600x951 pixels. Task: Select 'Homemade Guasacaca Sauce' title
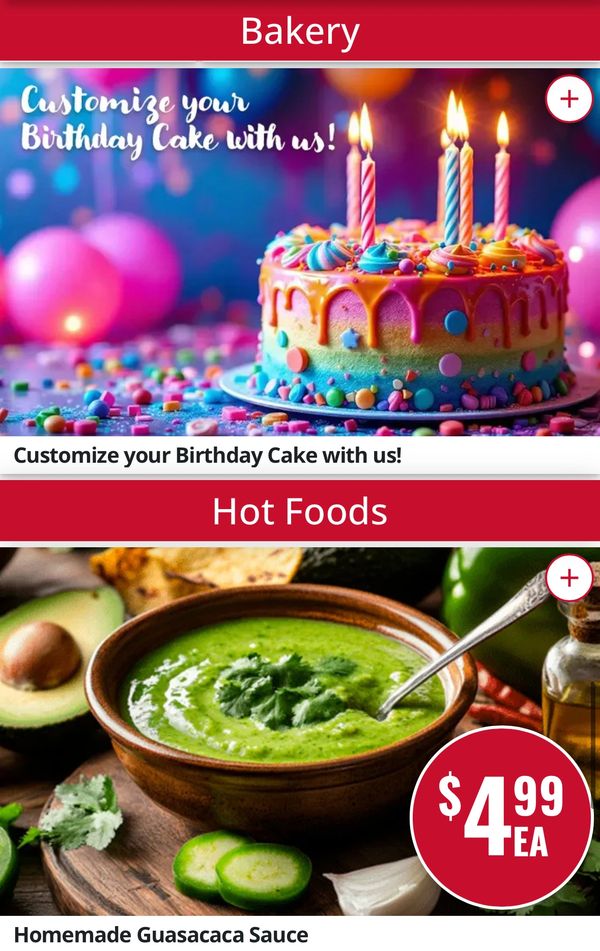click(x=161, y=934)
